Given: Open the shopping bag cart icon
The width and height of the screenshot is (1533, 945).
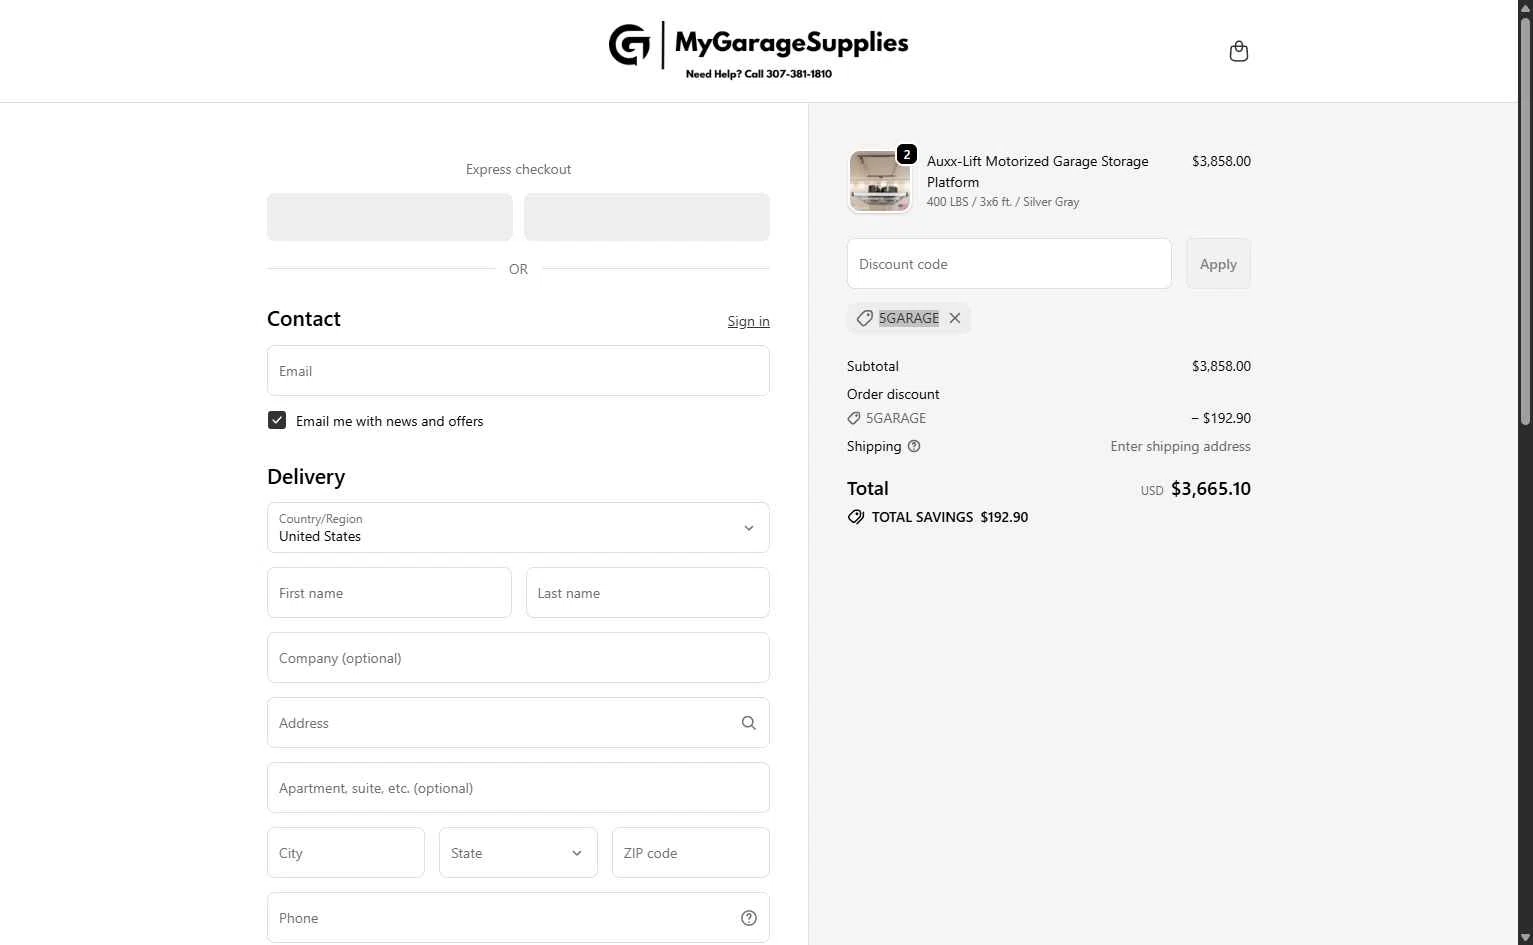Looking at the screenshot, I should tap(1238, 51).
